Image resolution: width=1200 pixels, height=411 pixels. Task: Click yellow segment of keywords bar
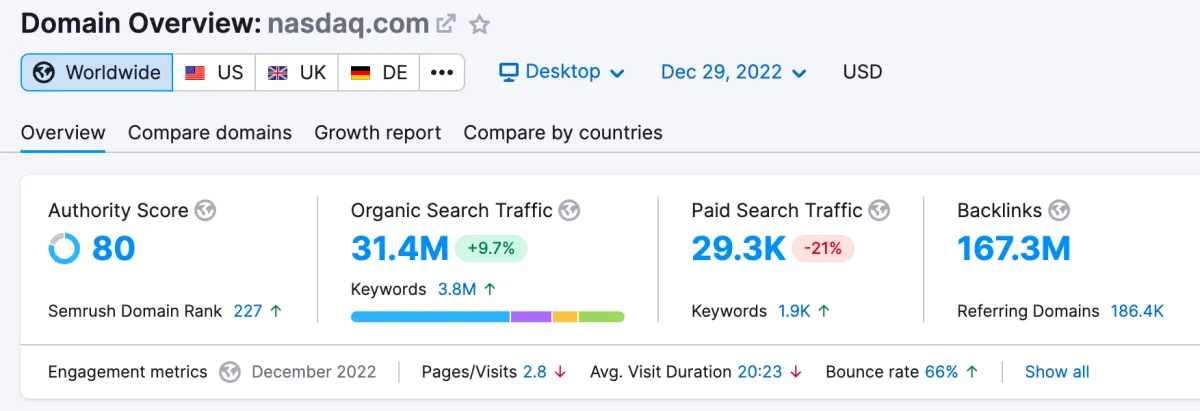pos(565,317)
